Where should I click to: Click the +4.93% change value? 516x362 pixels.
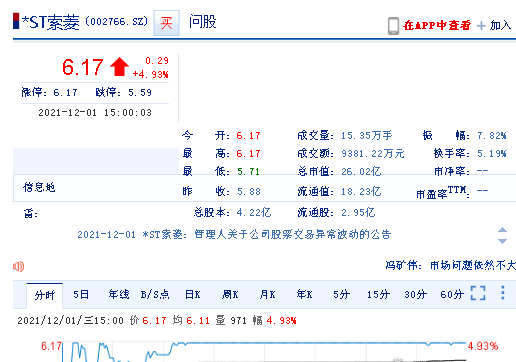click(150, 74)
